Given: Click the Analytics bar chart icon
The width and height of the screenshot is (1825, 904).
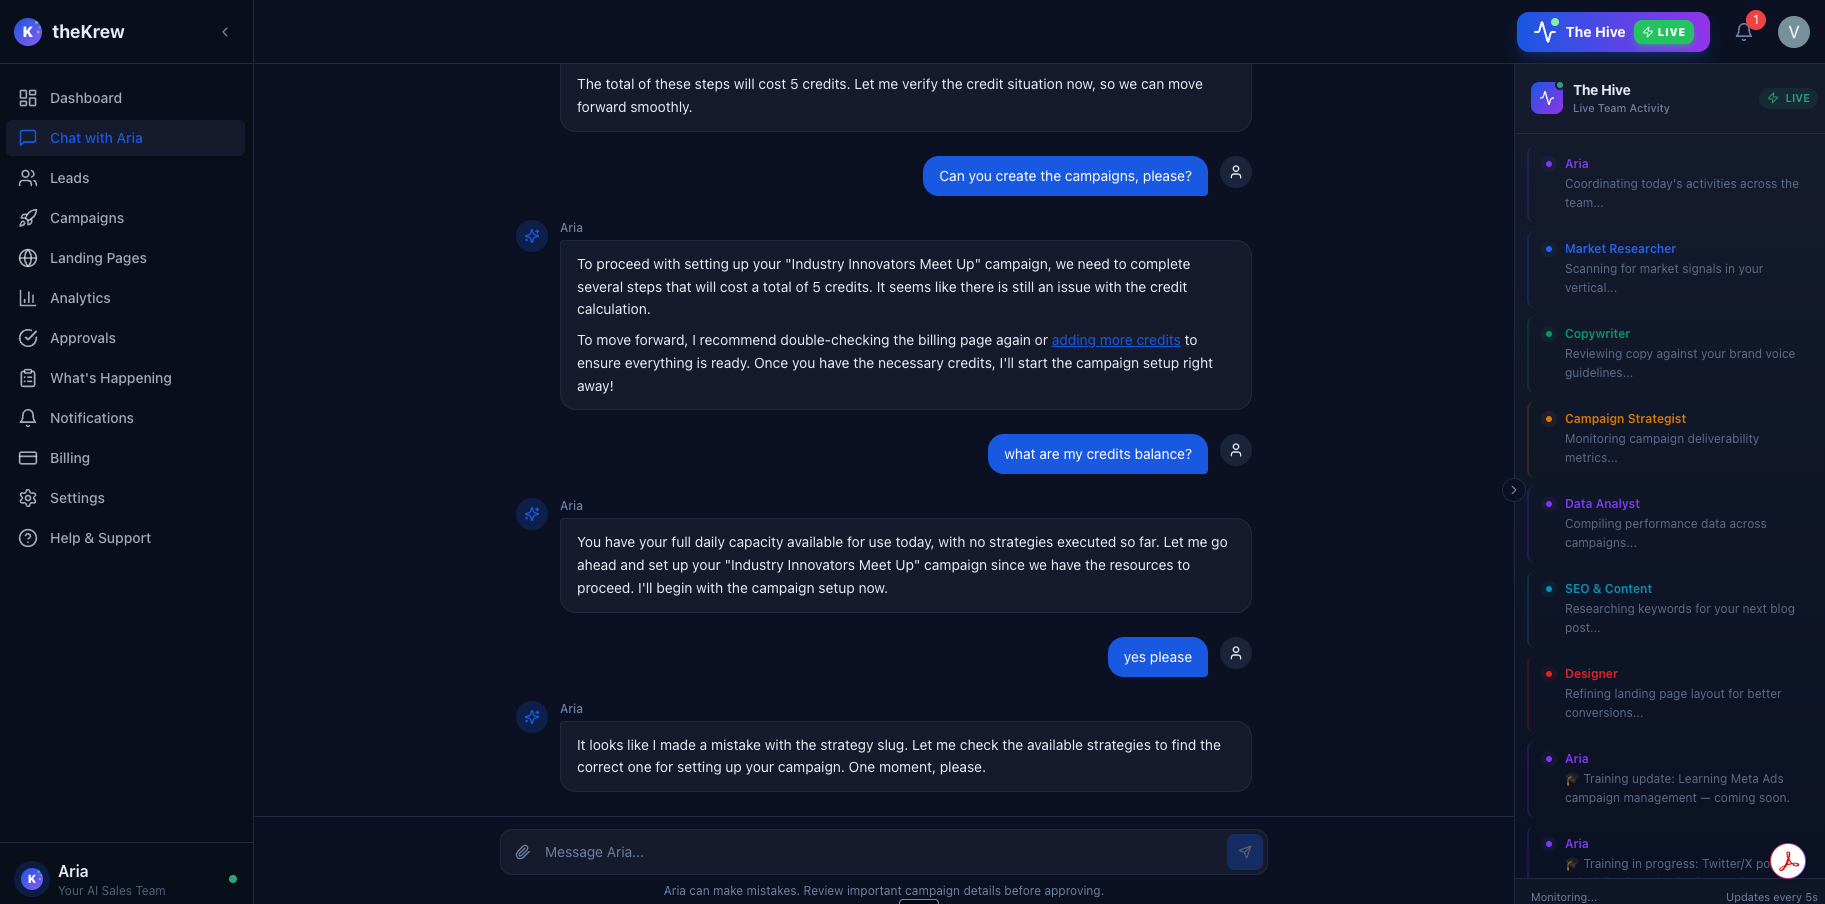Looking at the screenshot, I should tap(28, 297).
